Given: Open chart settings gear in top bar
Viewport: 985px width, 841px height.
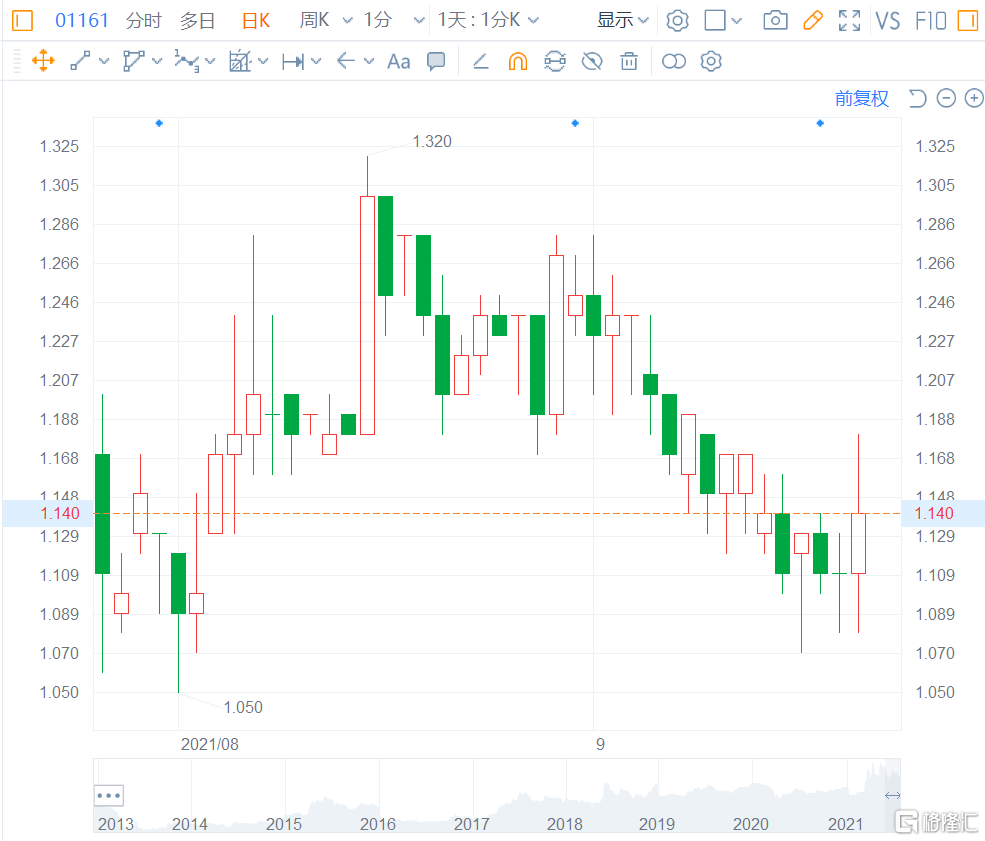Looking at the screenshot, I should tap(677, 21).
